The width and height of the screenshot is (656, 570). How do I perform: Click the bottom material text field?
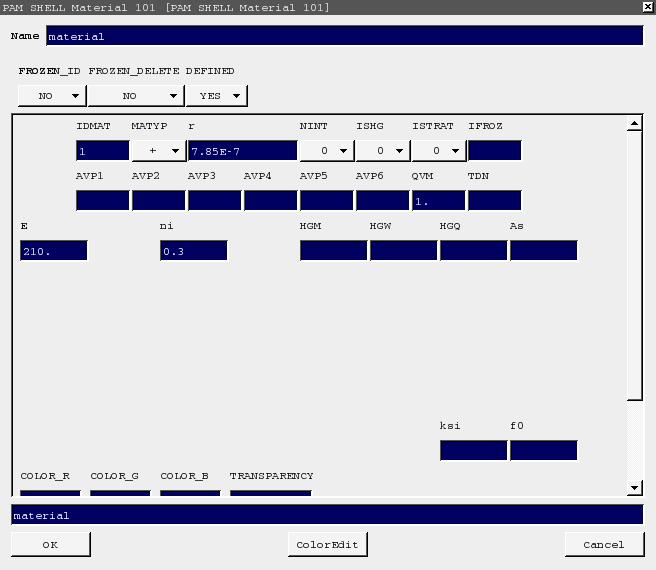(327, 515)
